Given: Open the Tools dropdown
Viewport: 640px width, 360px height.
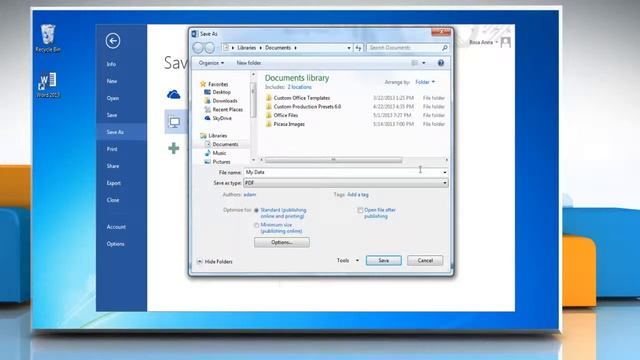Looking at the screenshot, I should [x=348, y=260].
